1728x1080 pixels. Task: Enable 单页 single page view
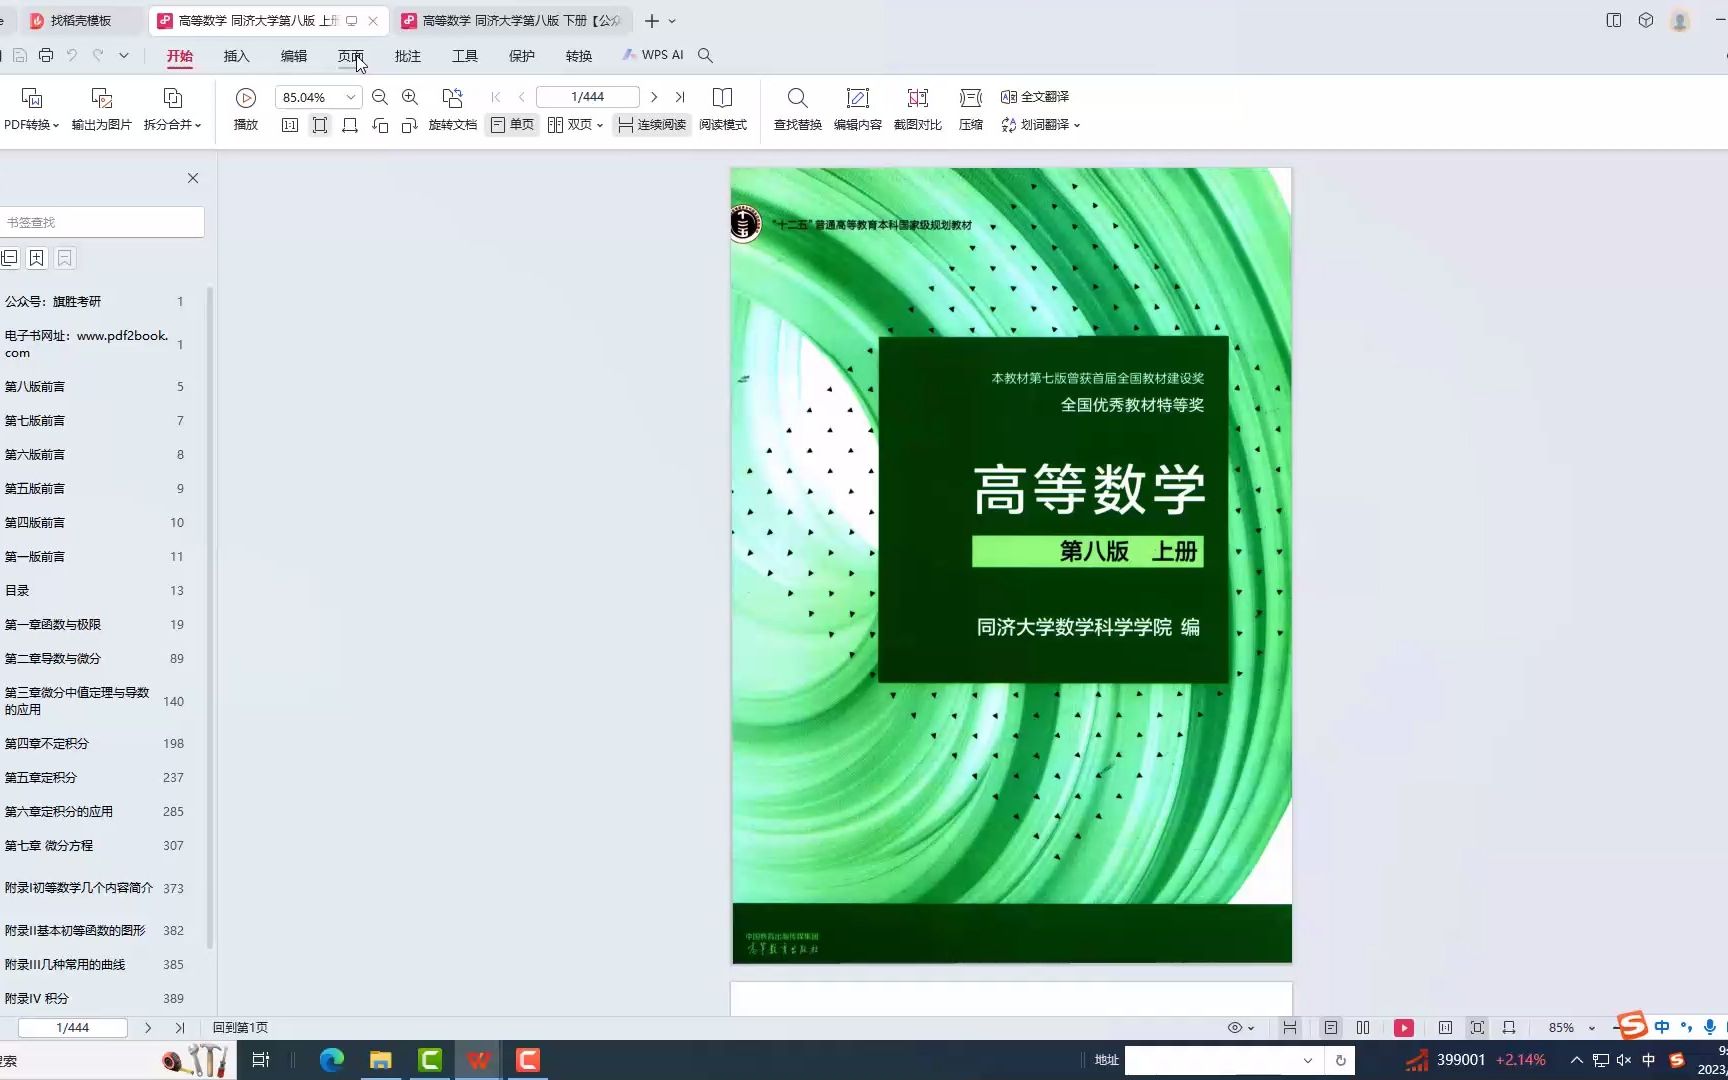512,125
